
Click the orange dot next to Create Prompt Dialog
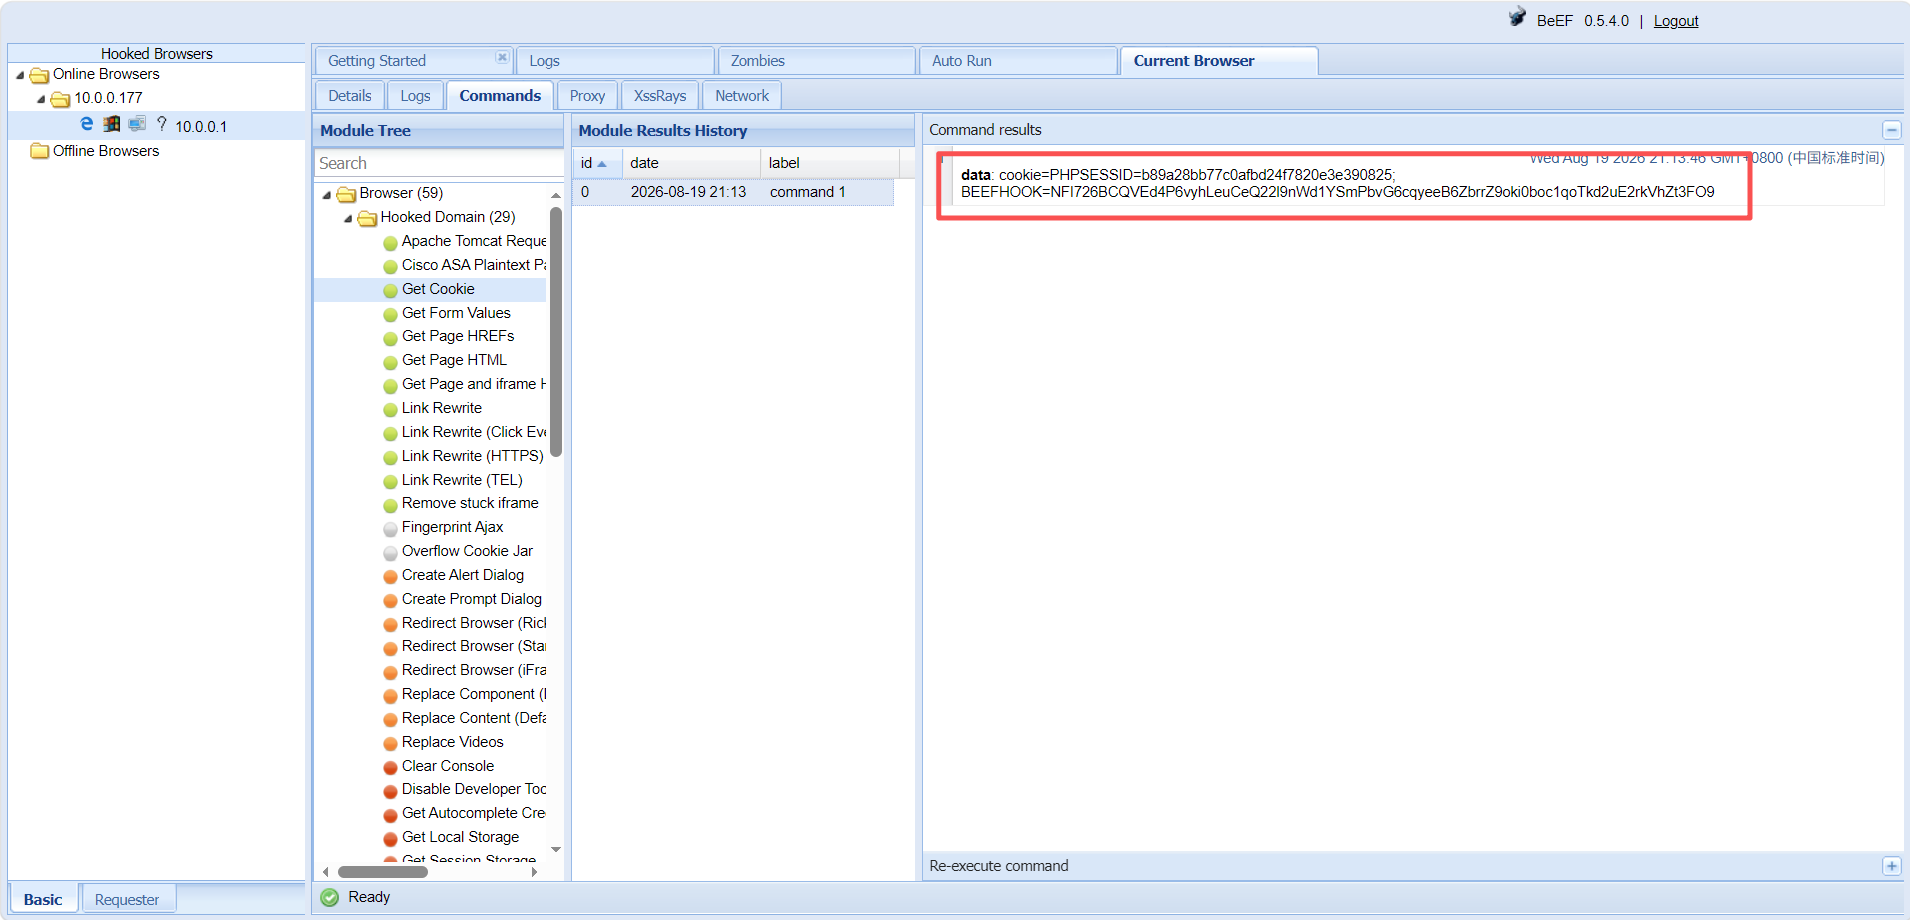[390, 600]
